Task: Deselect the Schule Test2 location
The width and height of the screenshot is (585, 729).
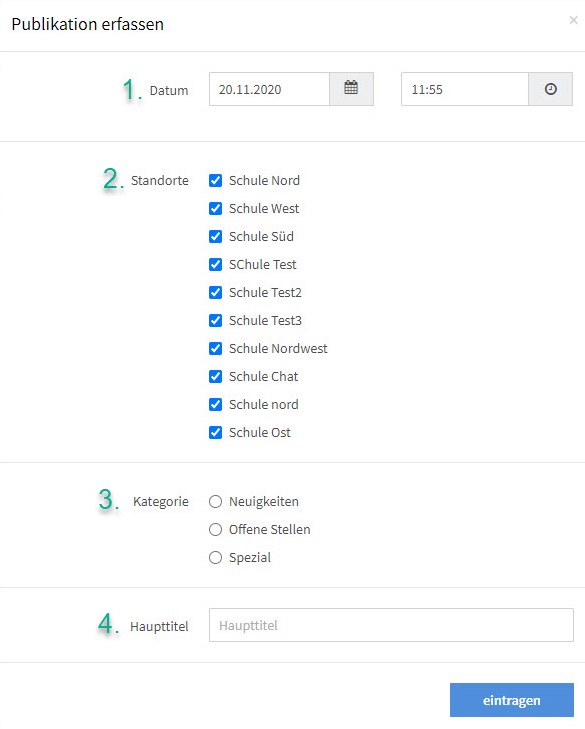Action: click(x=215, y=292)
